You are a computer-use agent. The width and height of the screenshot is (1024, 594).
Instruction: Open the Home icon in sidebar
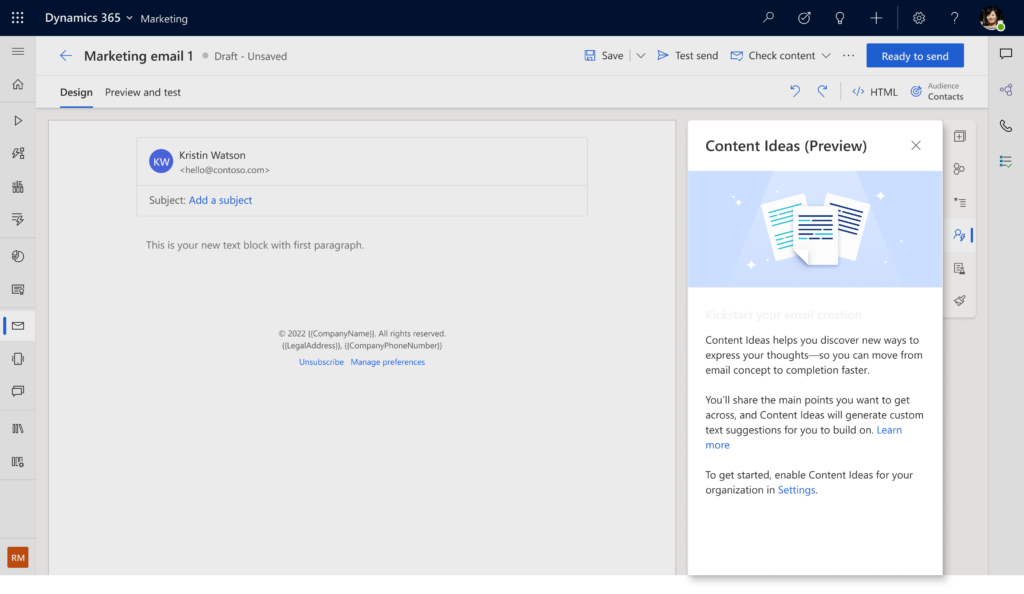click(x=17, y=84)
